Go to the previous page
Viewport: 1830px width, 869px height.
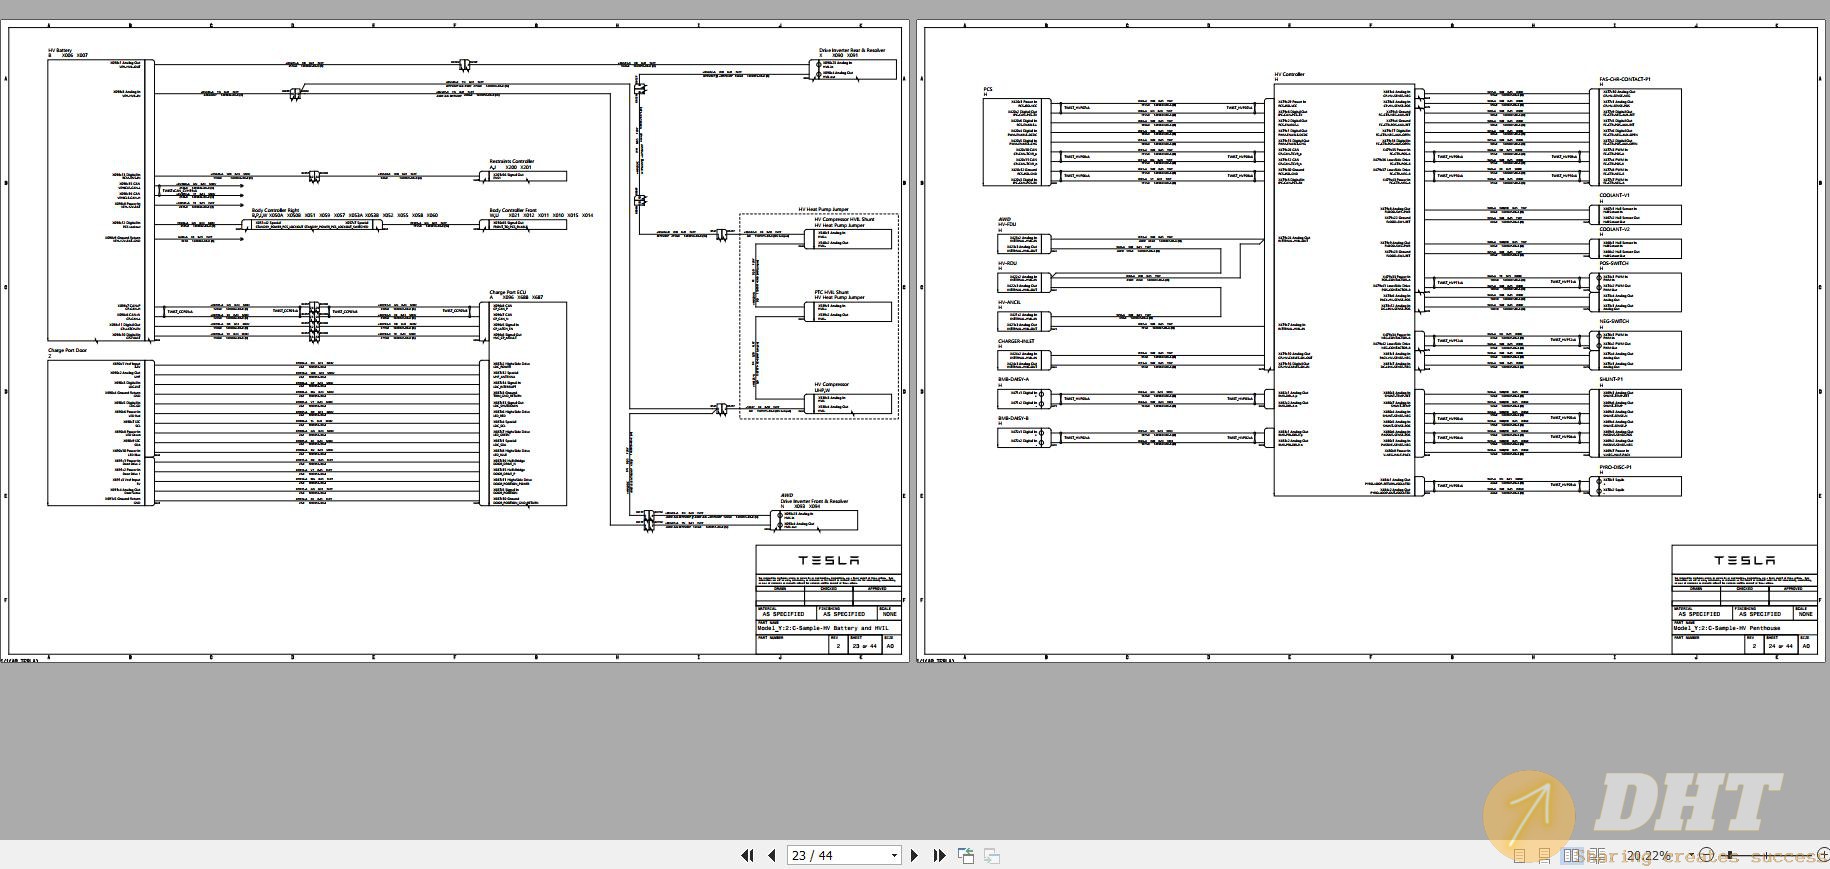pos(772,855)
